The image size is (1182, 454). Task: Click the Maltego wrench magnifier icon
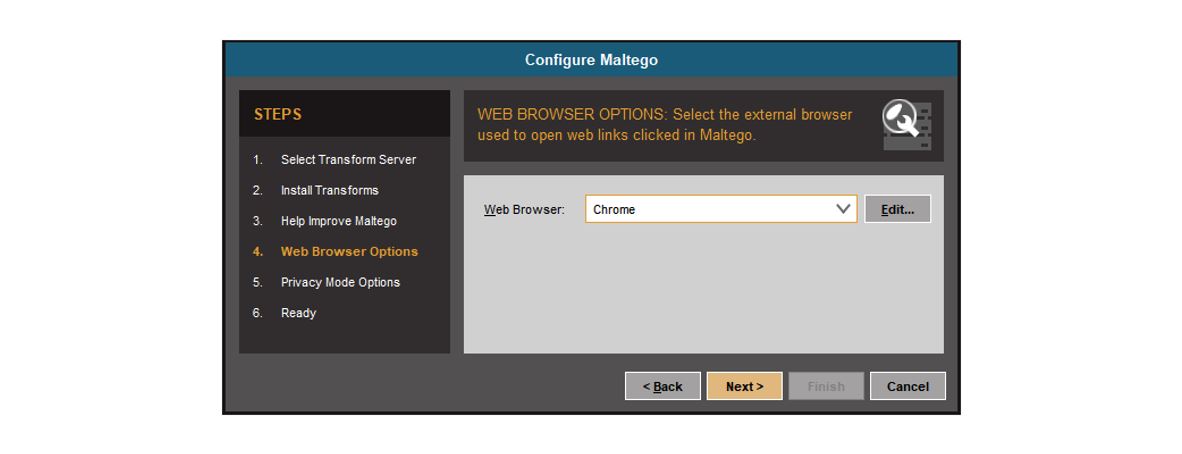907,125
